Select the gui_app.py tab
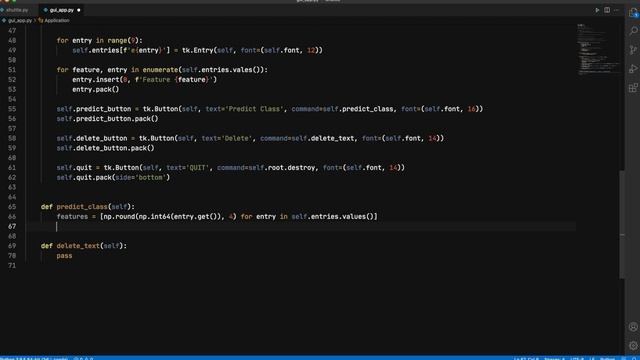Viewport: 640px width, 360px height. 61,10
